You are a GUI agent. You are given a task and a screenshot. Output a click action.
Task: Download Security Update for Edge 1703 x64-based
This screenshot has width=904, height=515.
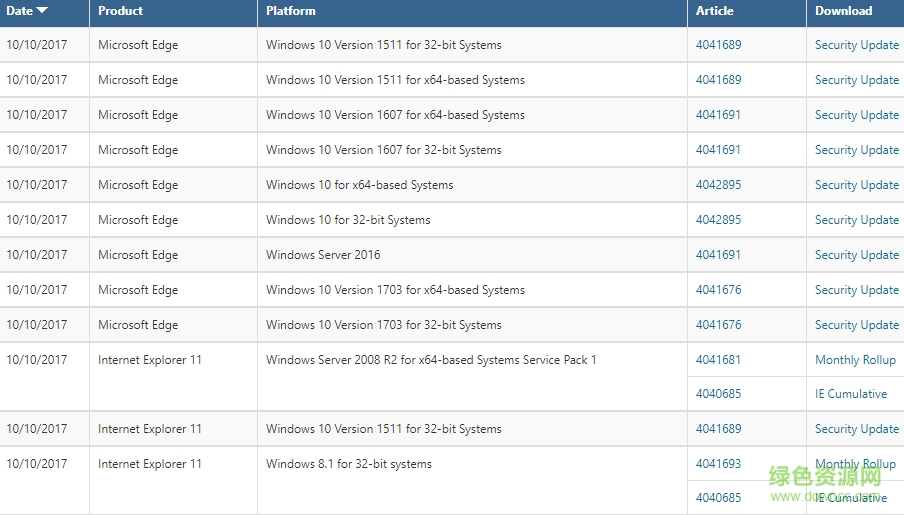857,290
